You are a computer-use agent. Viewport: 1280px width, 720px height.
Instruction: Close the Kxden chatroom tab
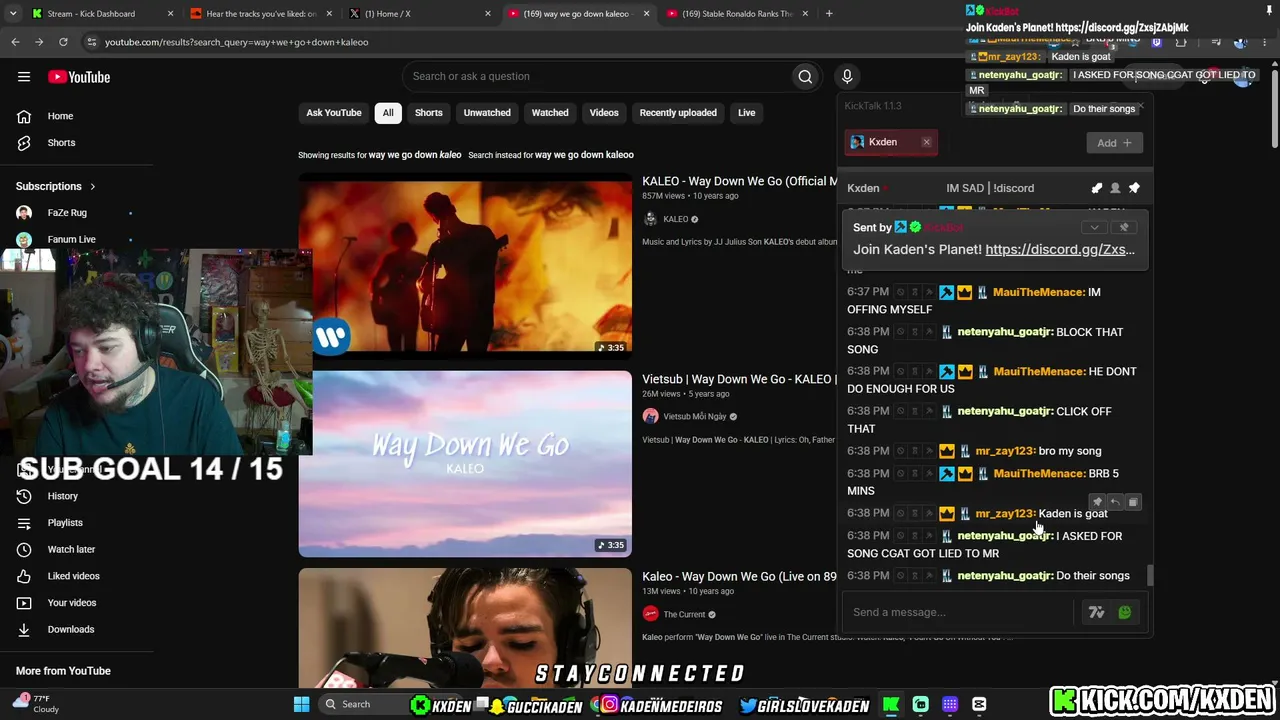[x=927, y=142]
